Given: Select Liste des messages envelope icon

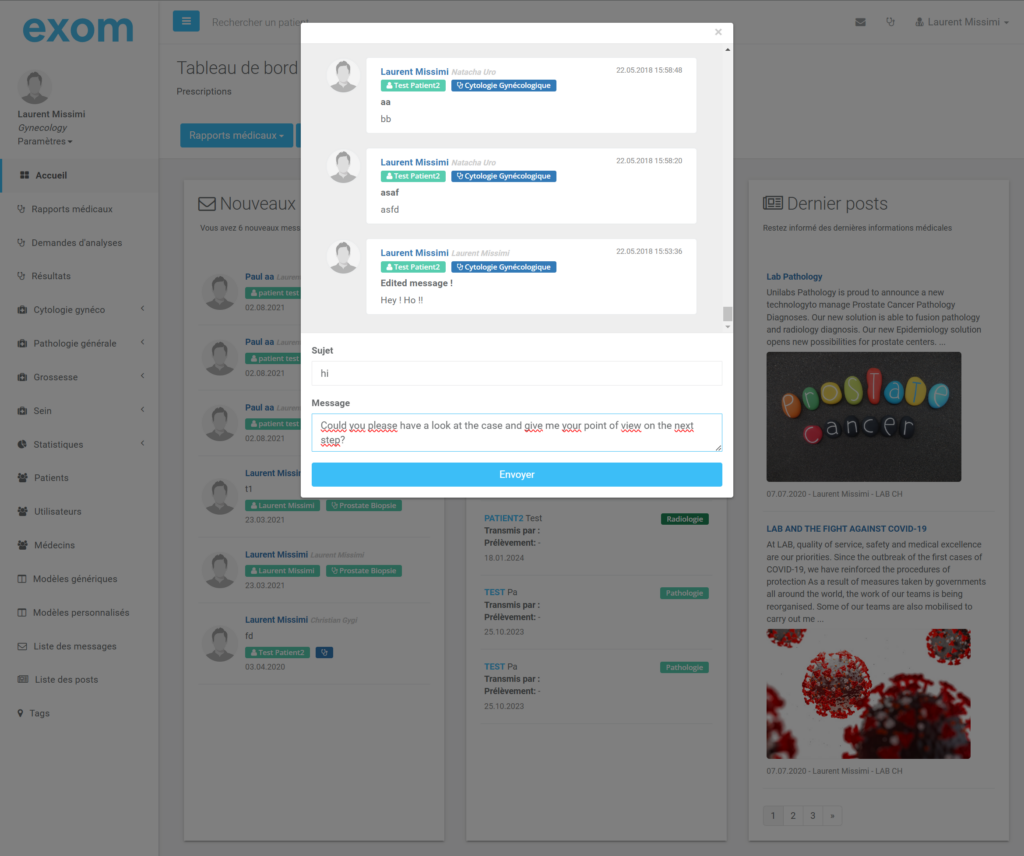Looking at the screenshot, I should click(22, 646).
